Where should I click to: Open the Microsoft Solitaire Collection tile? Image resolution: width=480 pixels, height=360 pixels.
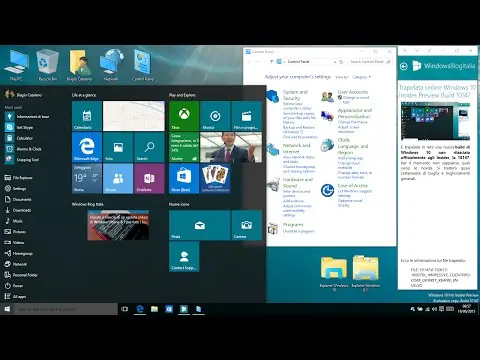point(215,178)
